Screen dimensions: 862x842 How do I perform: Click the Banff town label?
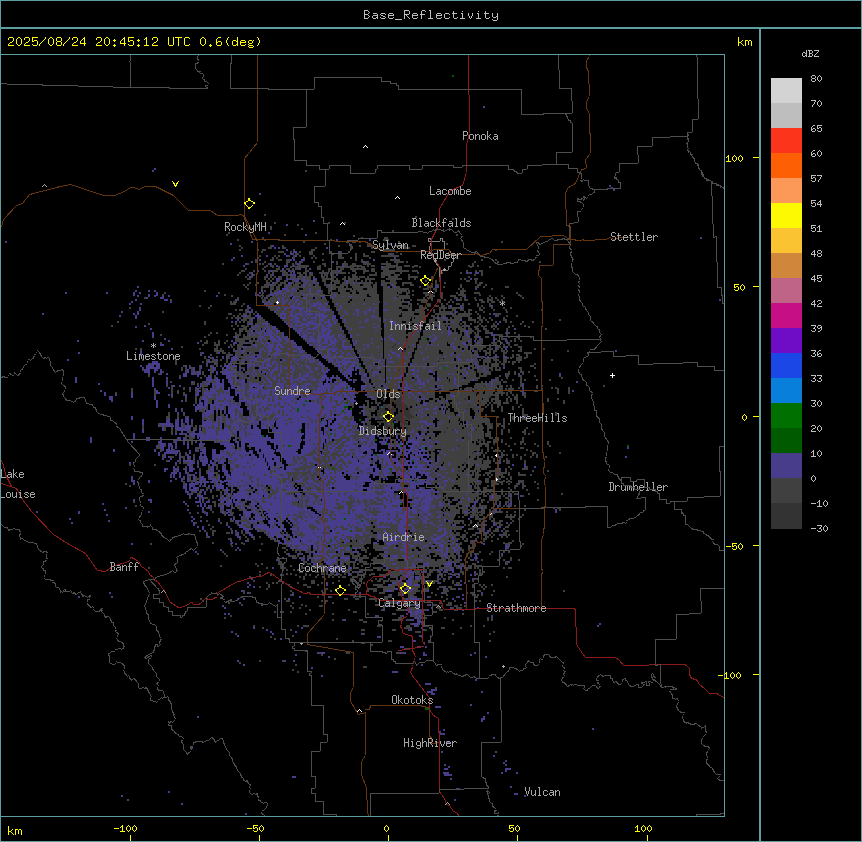tap(124, 567)
